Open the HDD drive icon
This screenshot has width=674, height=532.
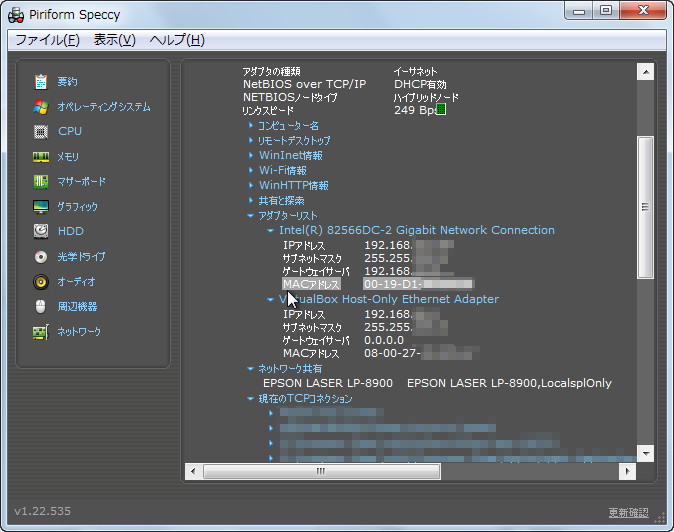click(41, 231)
